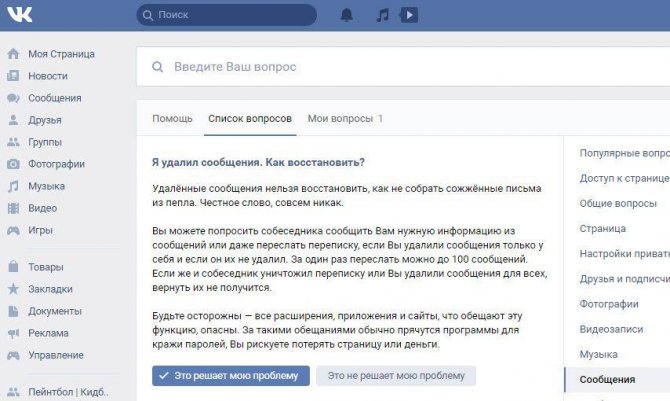Switch to the Помощь tab
The height and width of the screenshot is (401, 670).
(172, 118)
